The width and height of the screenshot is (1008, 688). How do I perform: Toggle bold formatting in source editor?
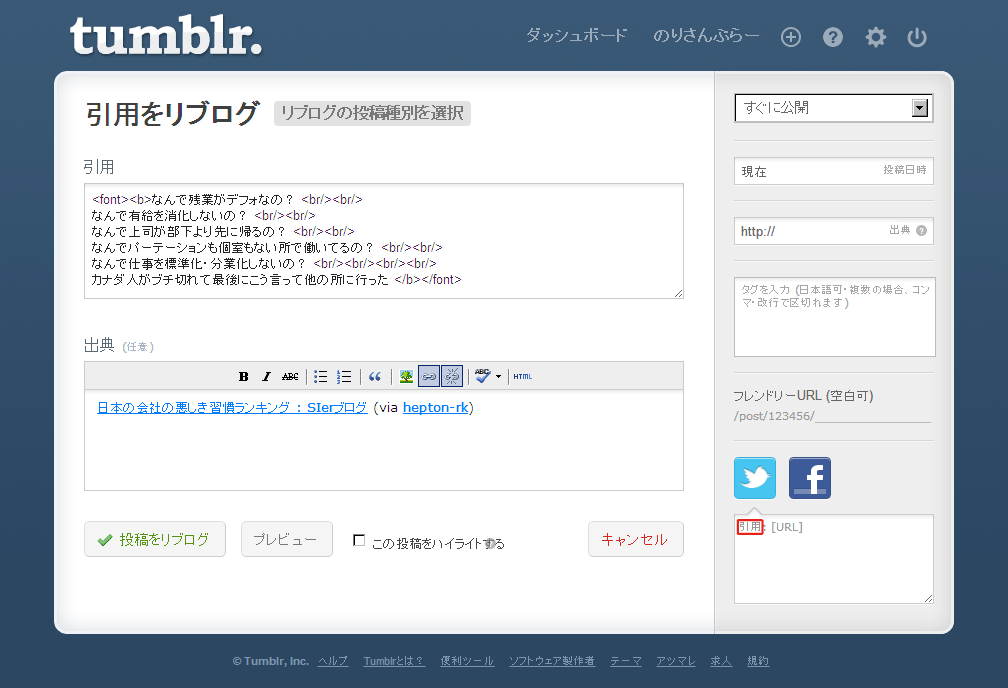(x=243, y=376)
